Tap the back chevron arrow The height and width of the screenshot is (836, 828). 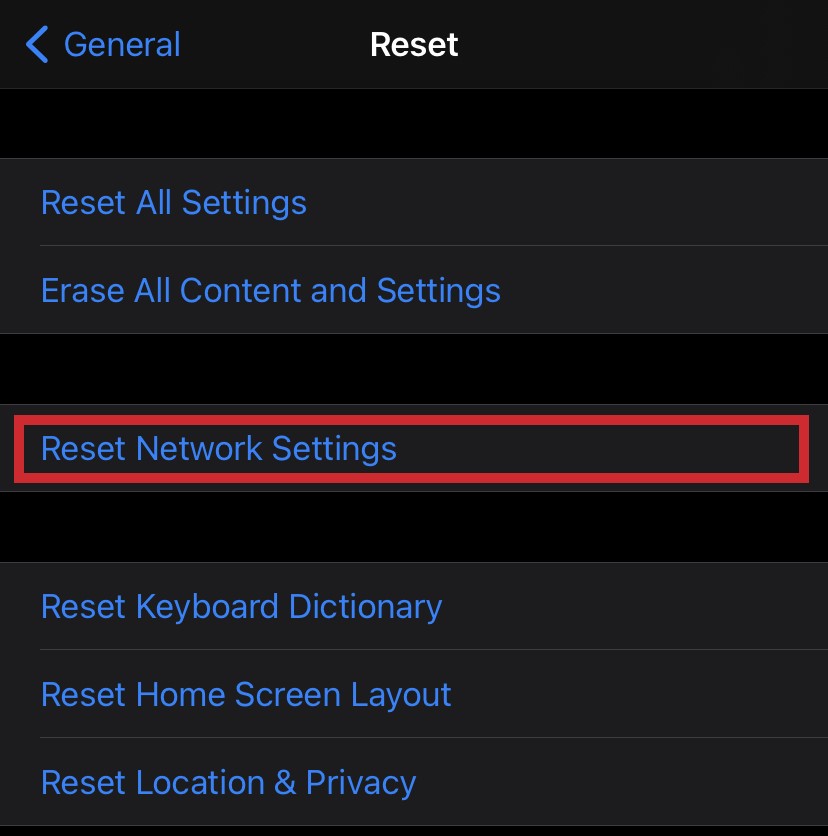pos(37,45)
